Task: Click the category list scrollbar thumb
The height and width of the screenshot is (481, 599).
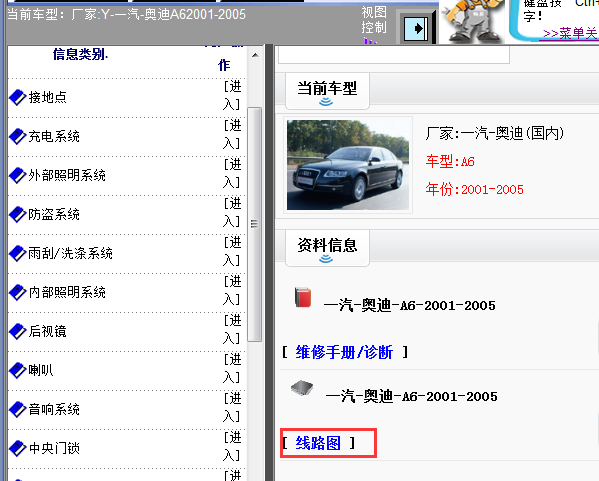Action: coord(254,224)
